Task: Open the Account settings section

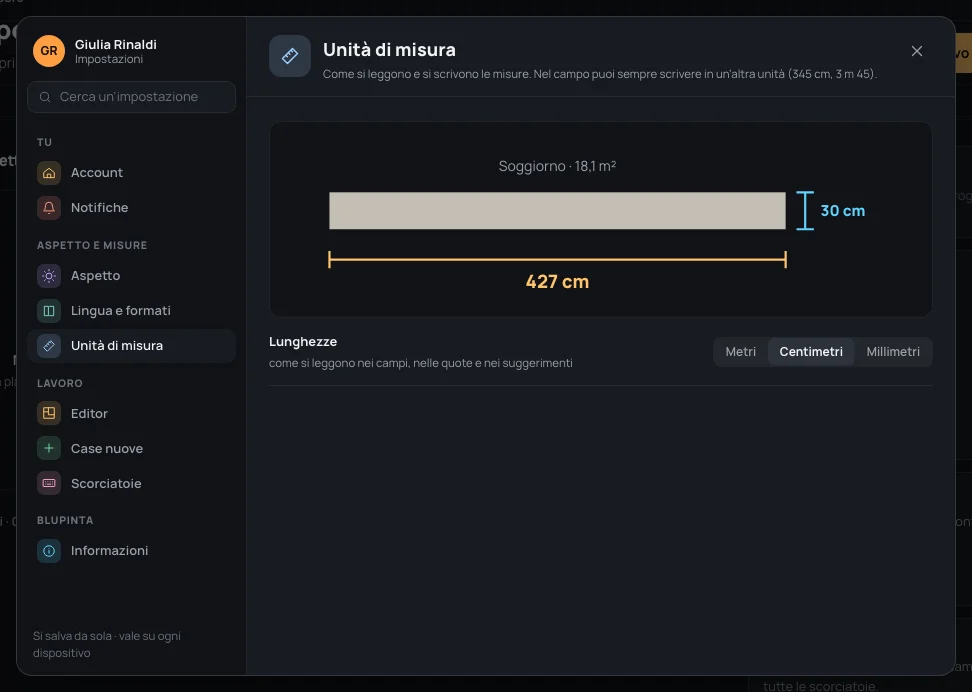Action: coord(131,173)
